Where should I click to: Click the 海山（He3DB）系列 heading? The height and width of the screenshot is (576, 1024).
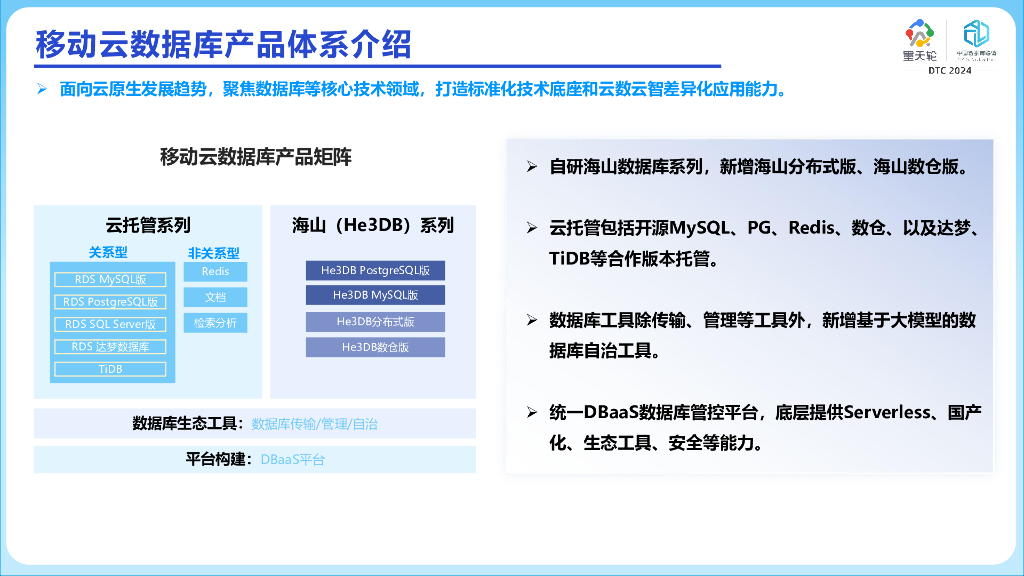tap(373, 226)
